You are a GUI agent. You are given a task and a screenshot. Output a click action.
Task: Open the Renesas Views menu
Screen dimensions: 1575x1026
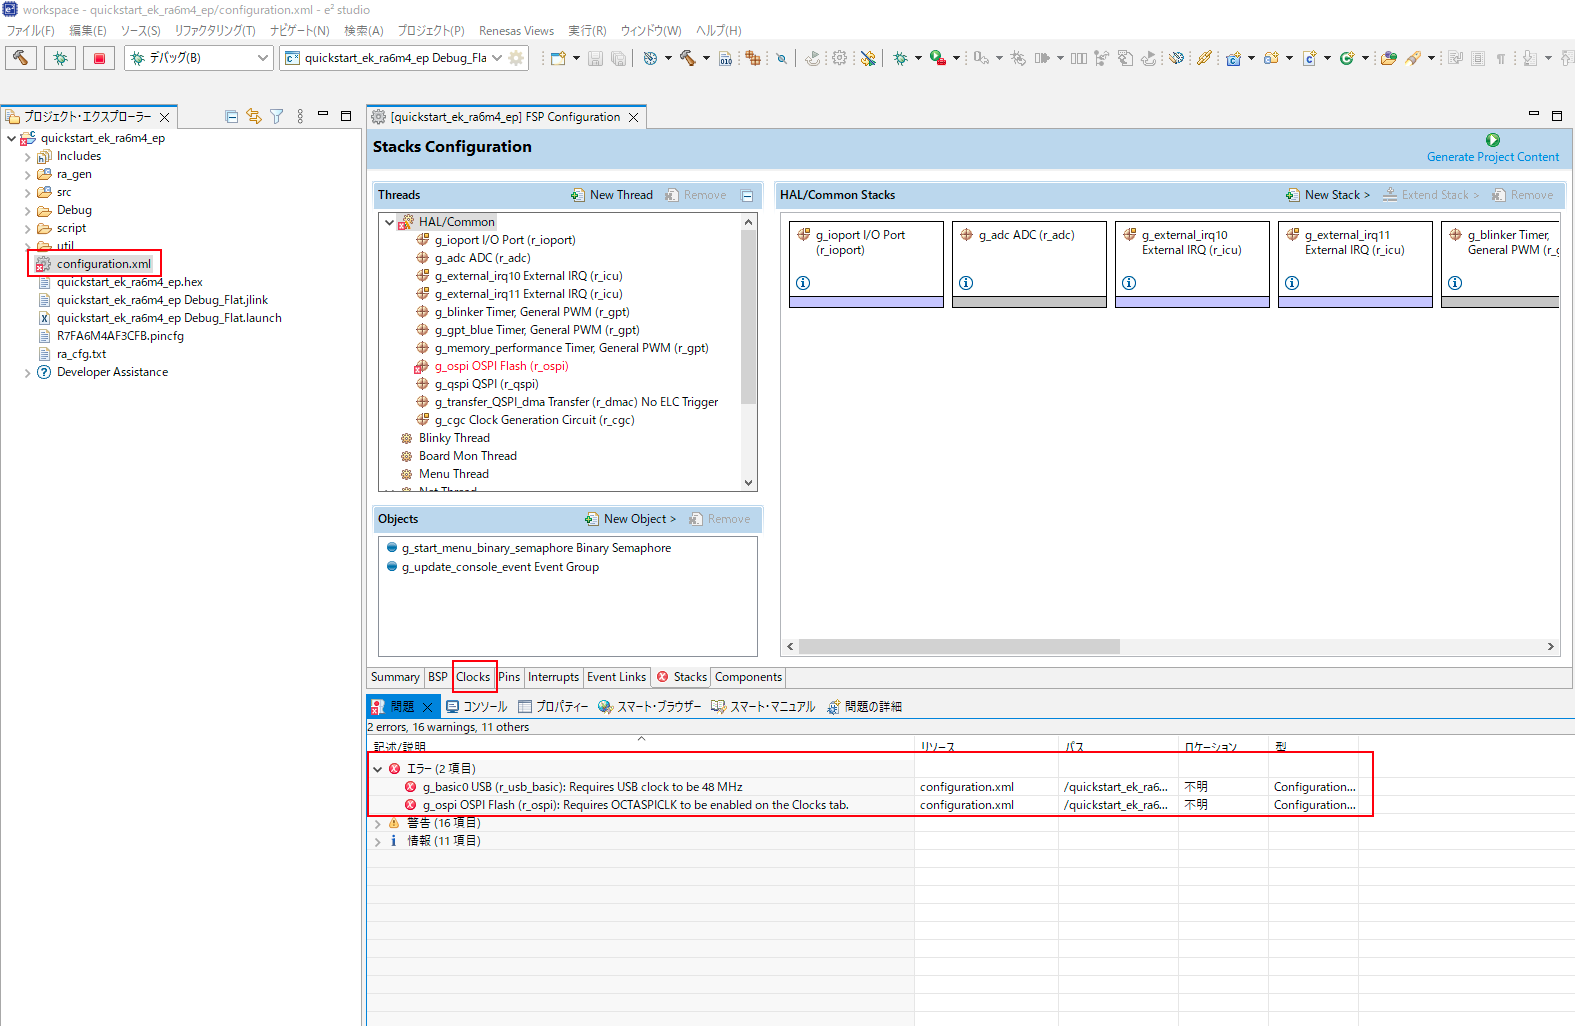[x=516, y=31]
